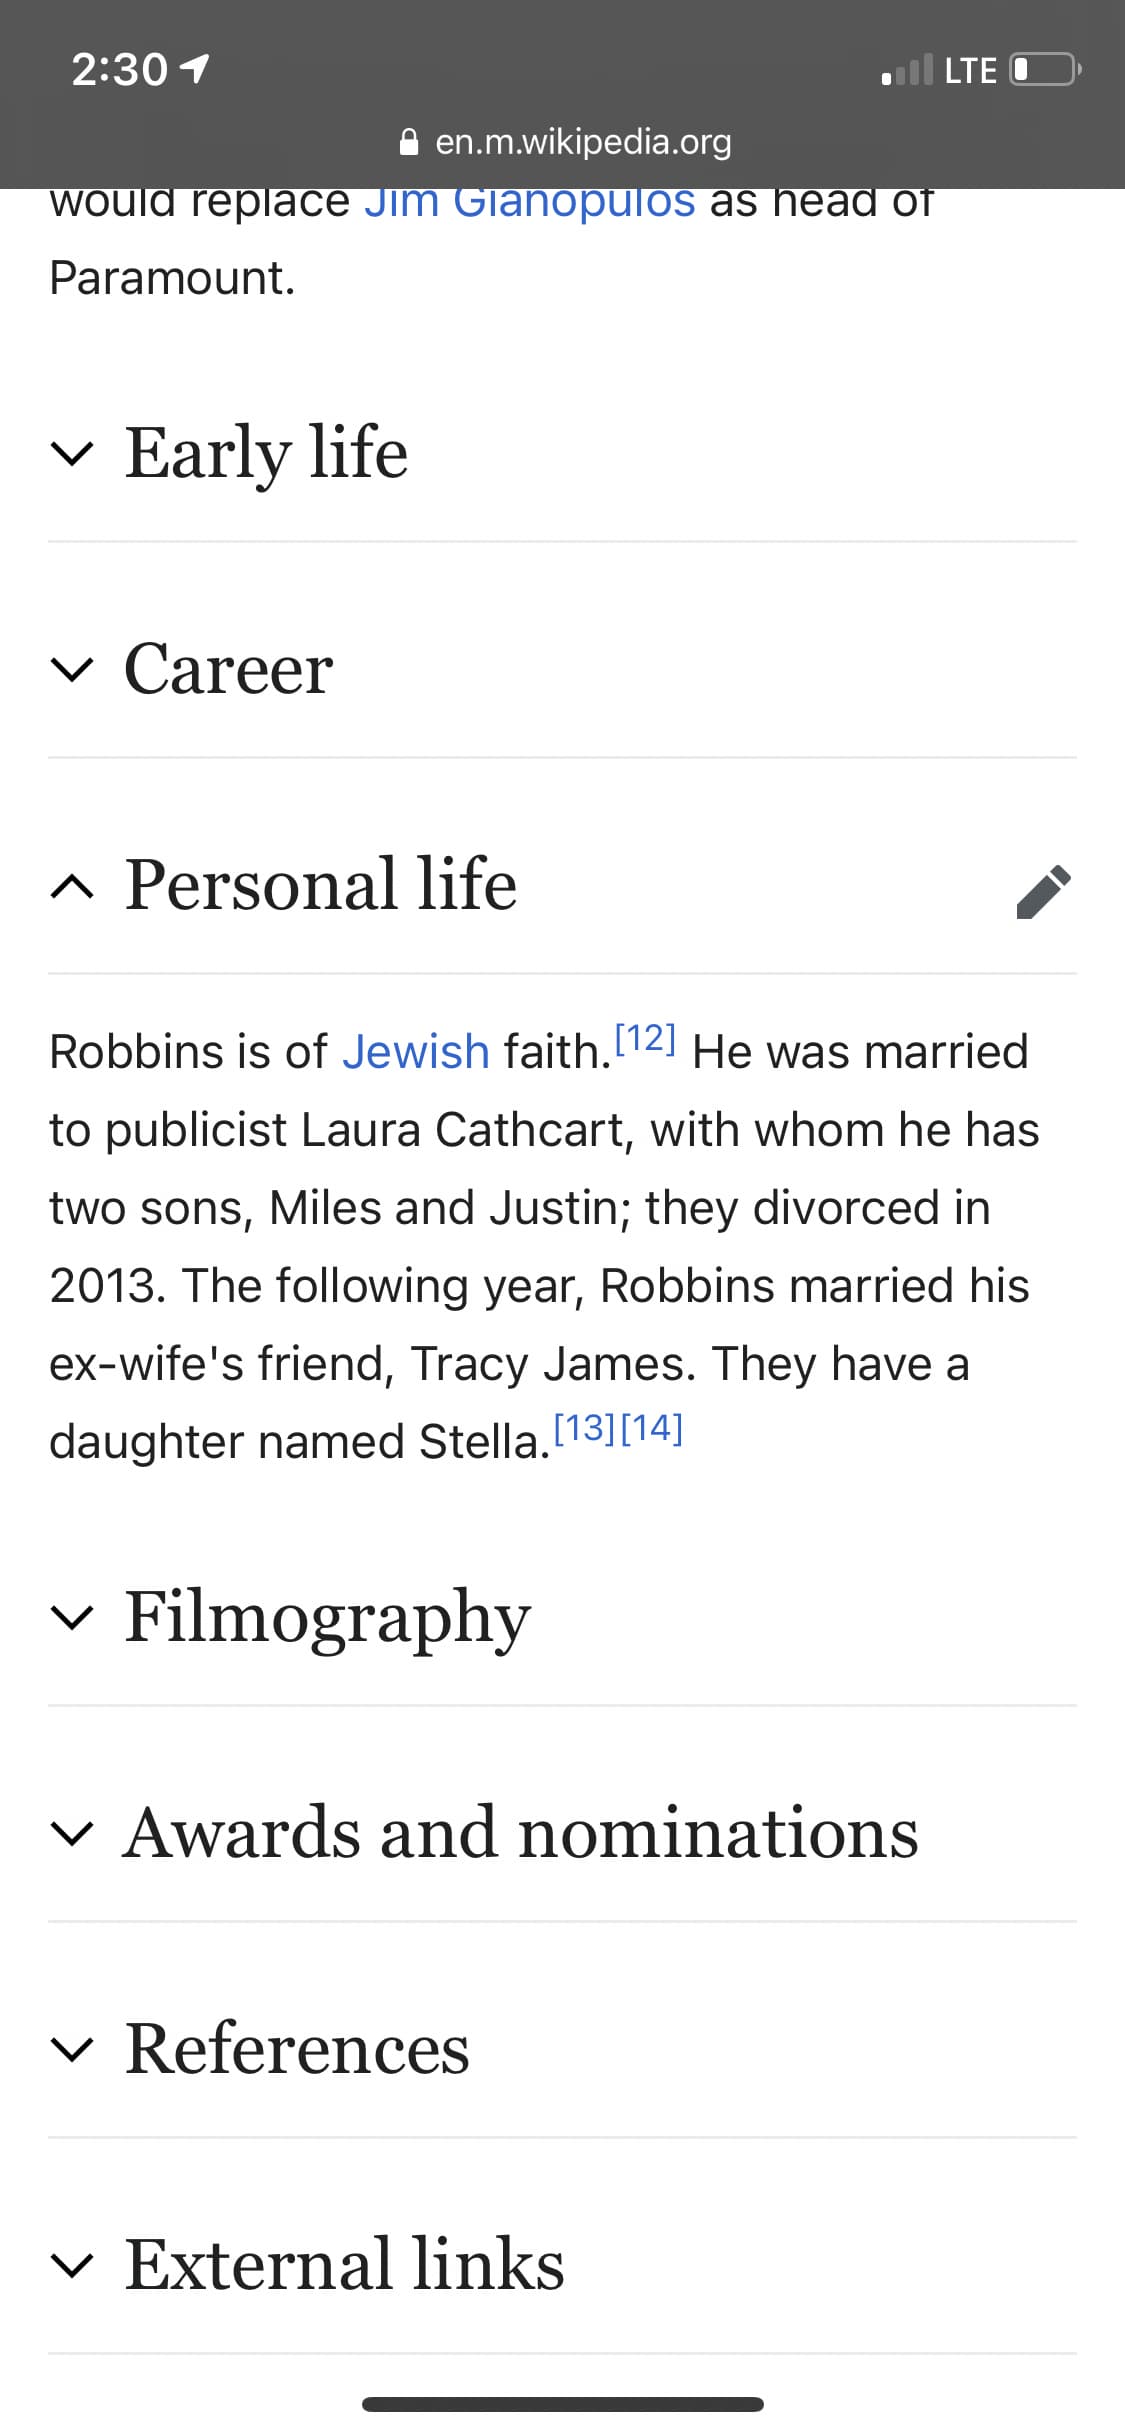1125x2436 pixels.
Task: Open citation footnote 13
Action: pyautogui.click(x=584, y=1427)
